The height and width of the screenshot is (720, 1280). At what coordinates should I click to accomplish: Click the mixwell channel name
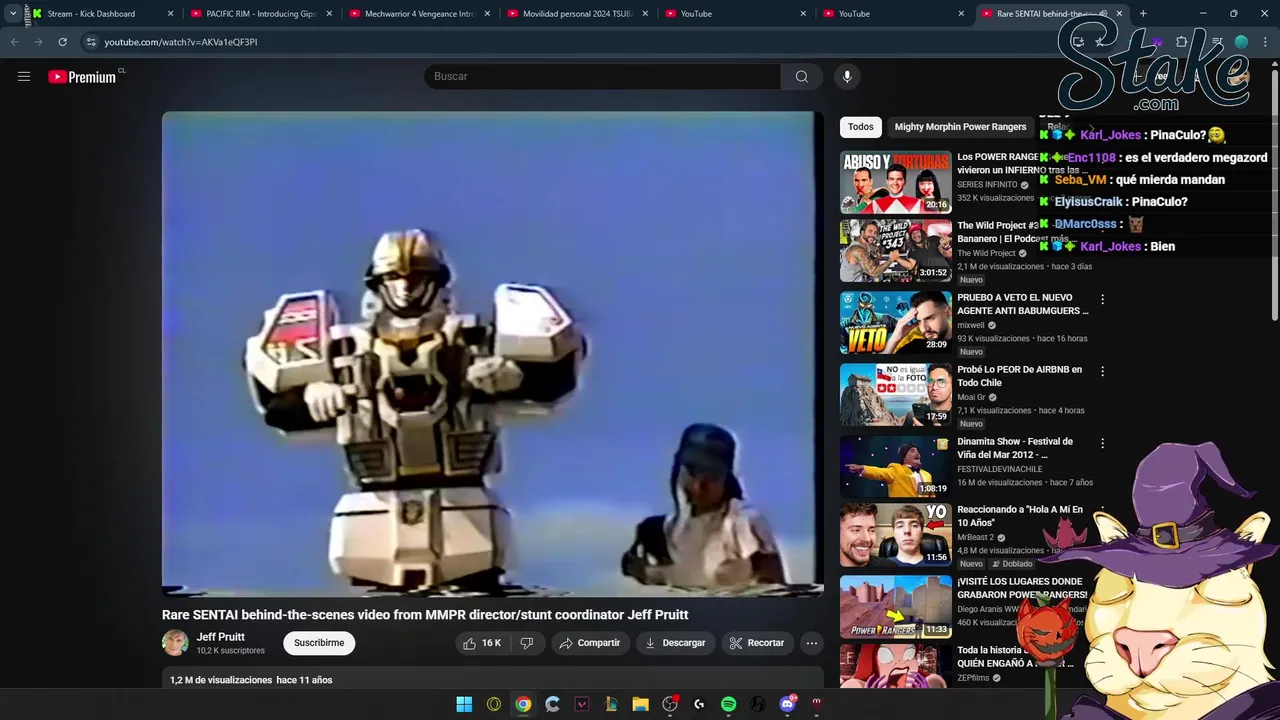pyautogui.click(x=971, y=325)
